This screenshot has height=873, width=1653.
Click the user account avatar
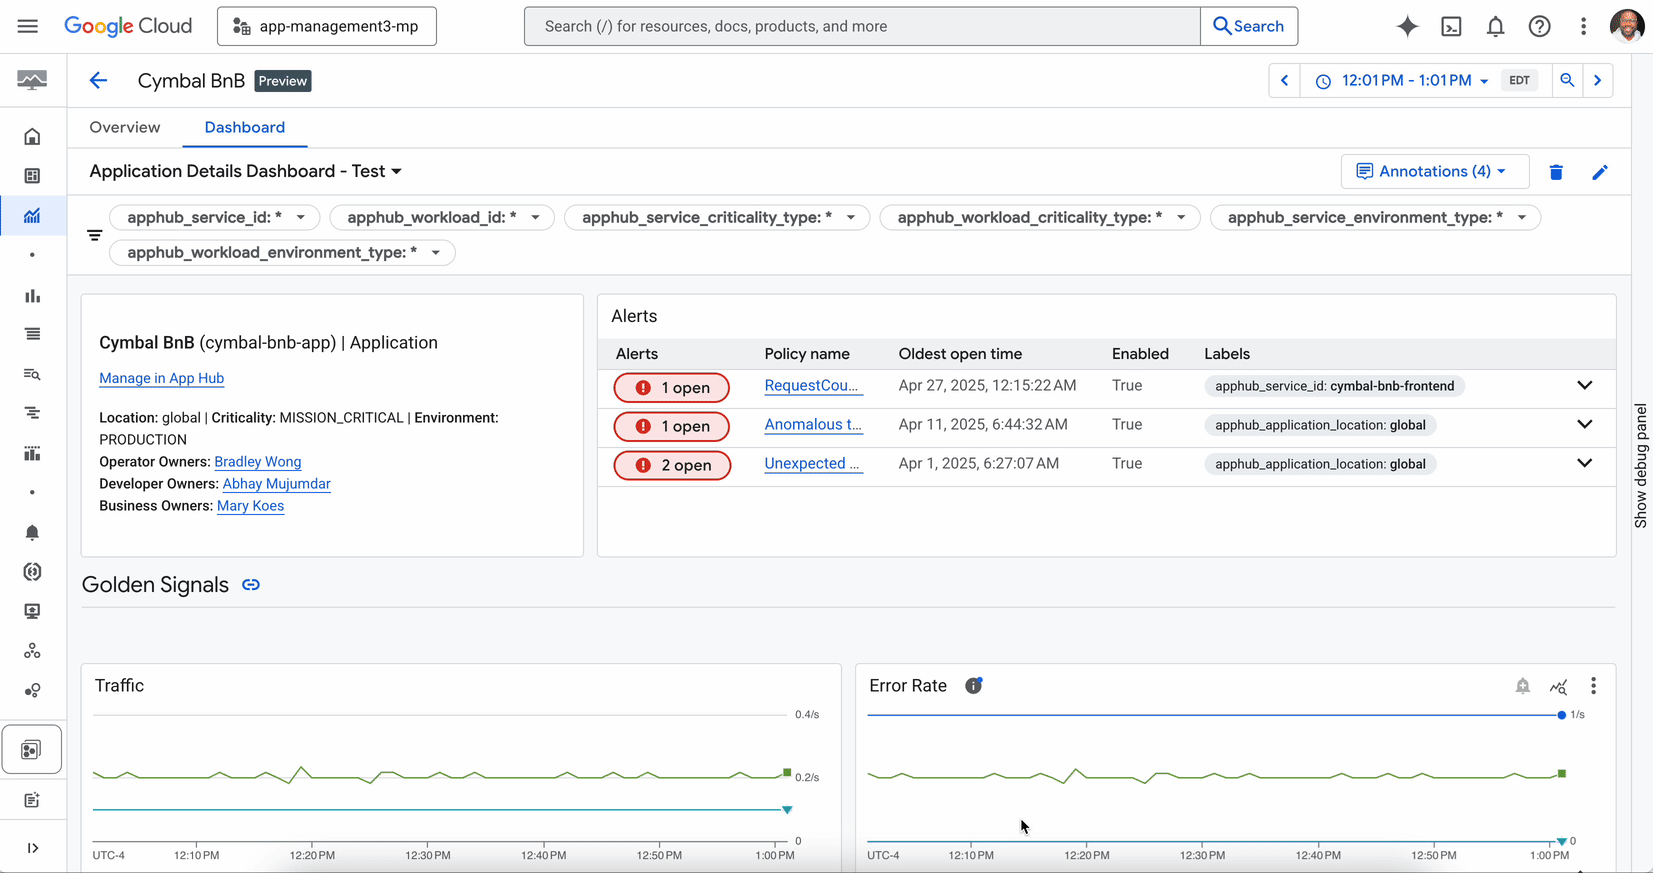tap(1627, 26)
